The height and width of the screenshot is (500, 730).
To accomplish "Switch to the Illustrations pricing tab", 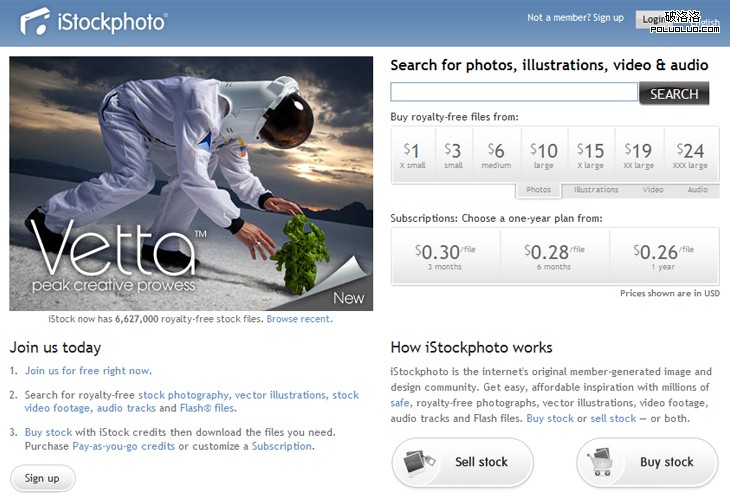I will 596,189.
